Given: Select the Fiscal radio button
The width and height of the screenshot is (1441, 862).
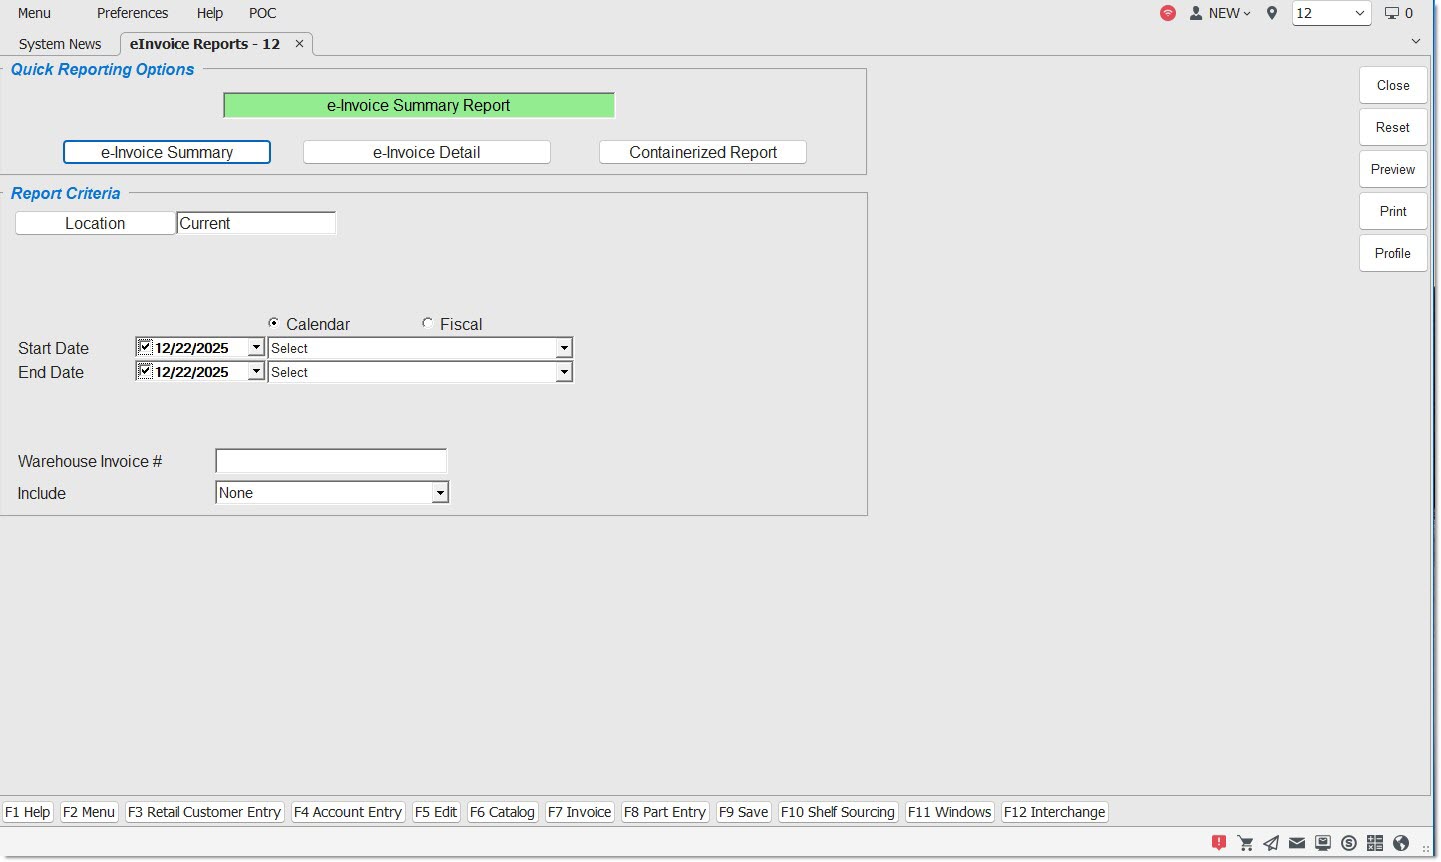Looking at the screenshot, I should click(x=428, y=323).
